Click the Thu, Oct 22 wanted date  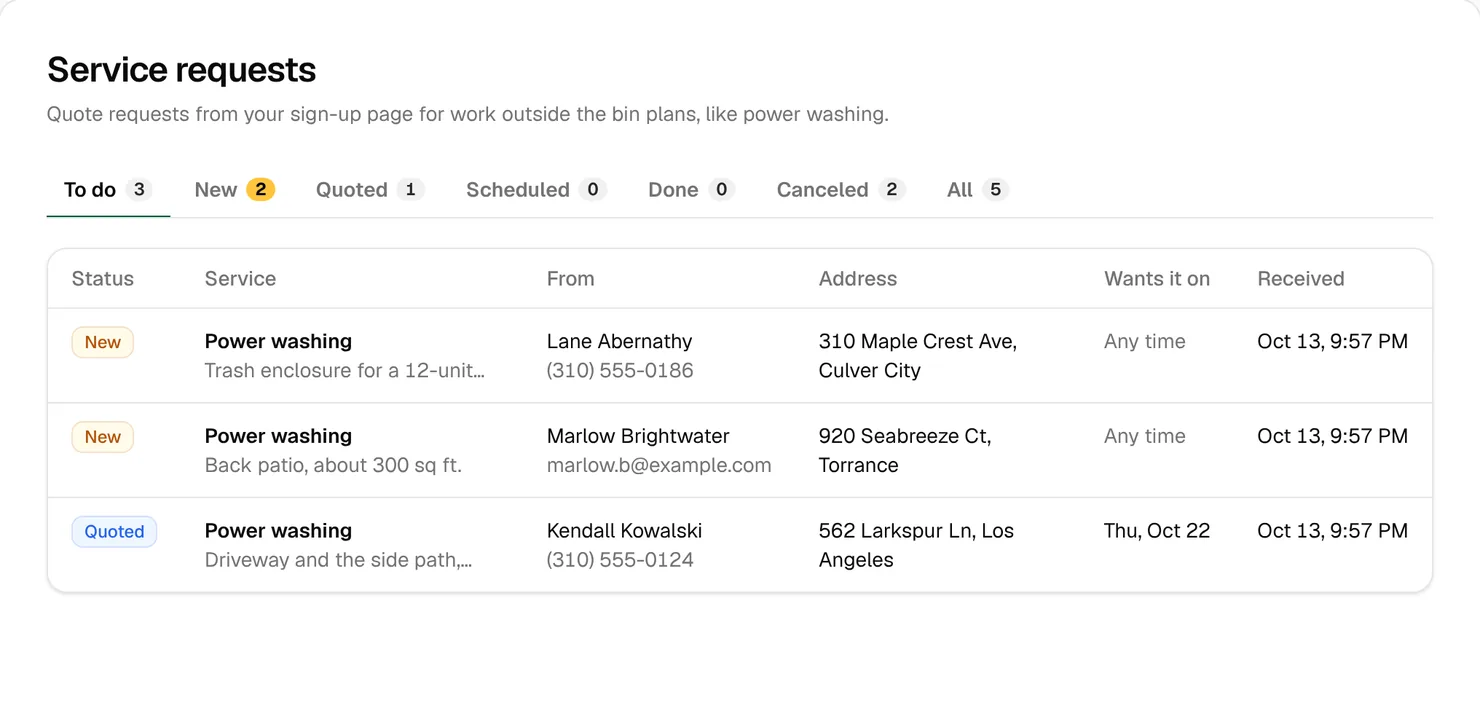coord(1157,531)
